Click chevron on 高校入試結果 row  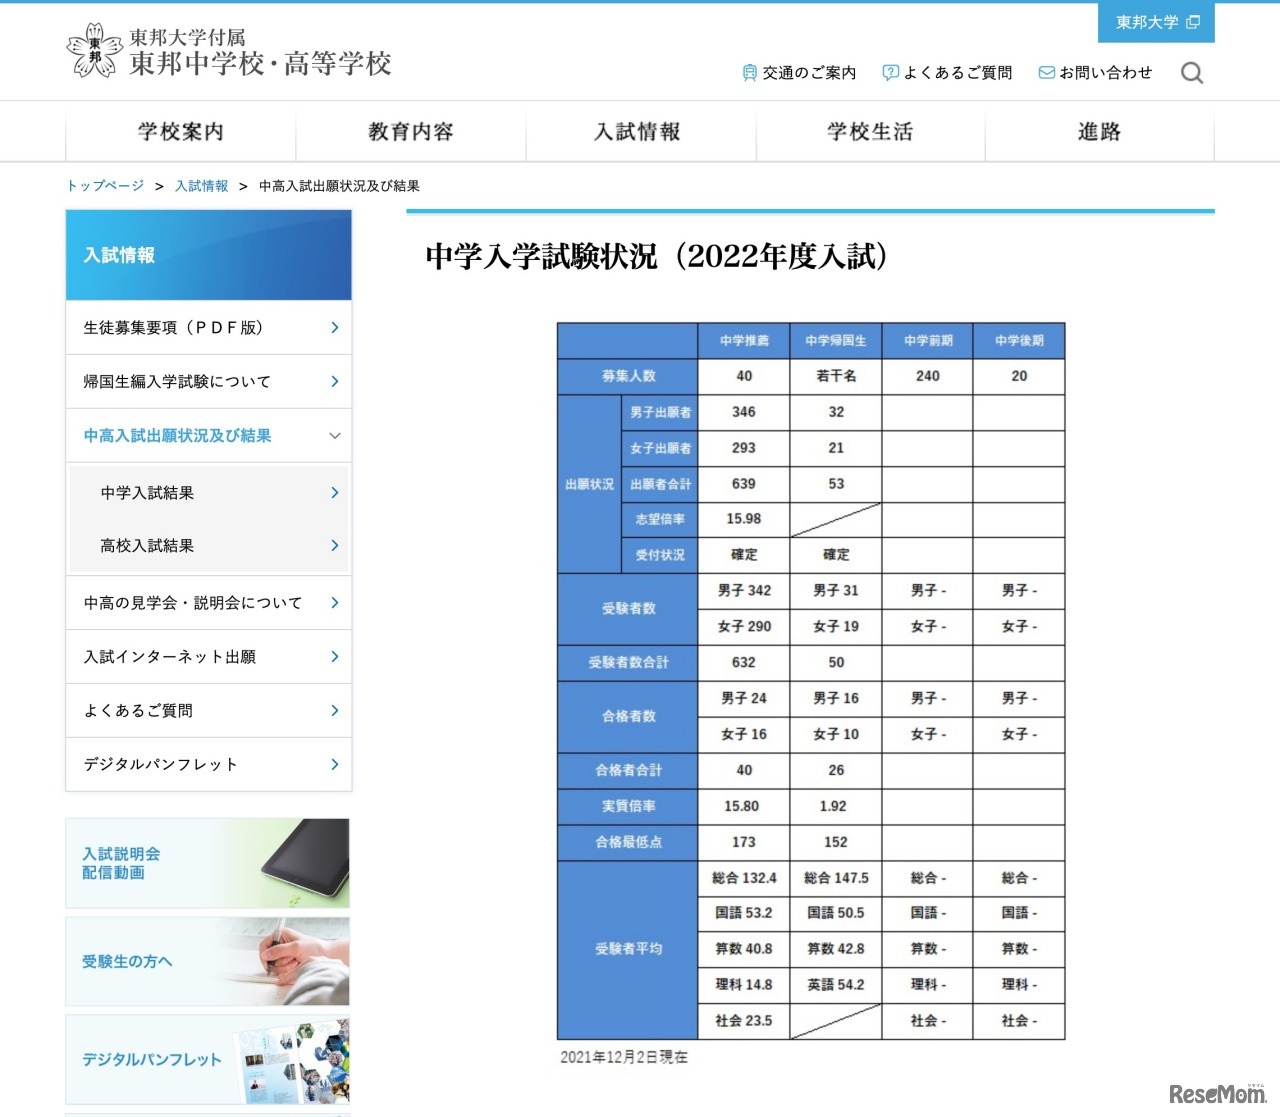coord(335,546)
